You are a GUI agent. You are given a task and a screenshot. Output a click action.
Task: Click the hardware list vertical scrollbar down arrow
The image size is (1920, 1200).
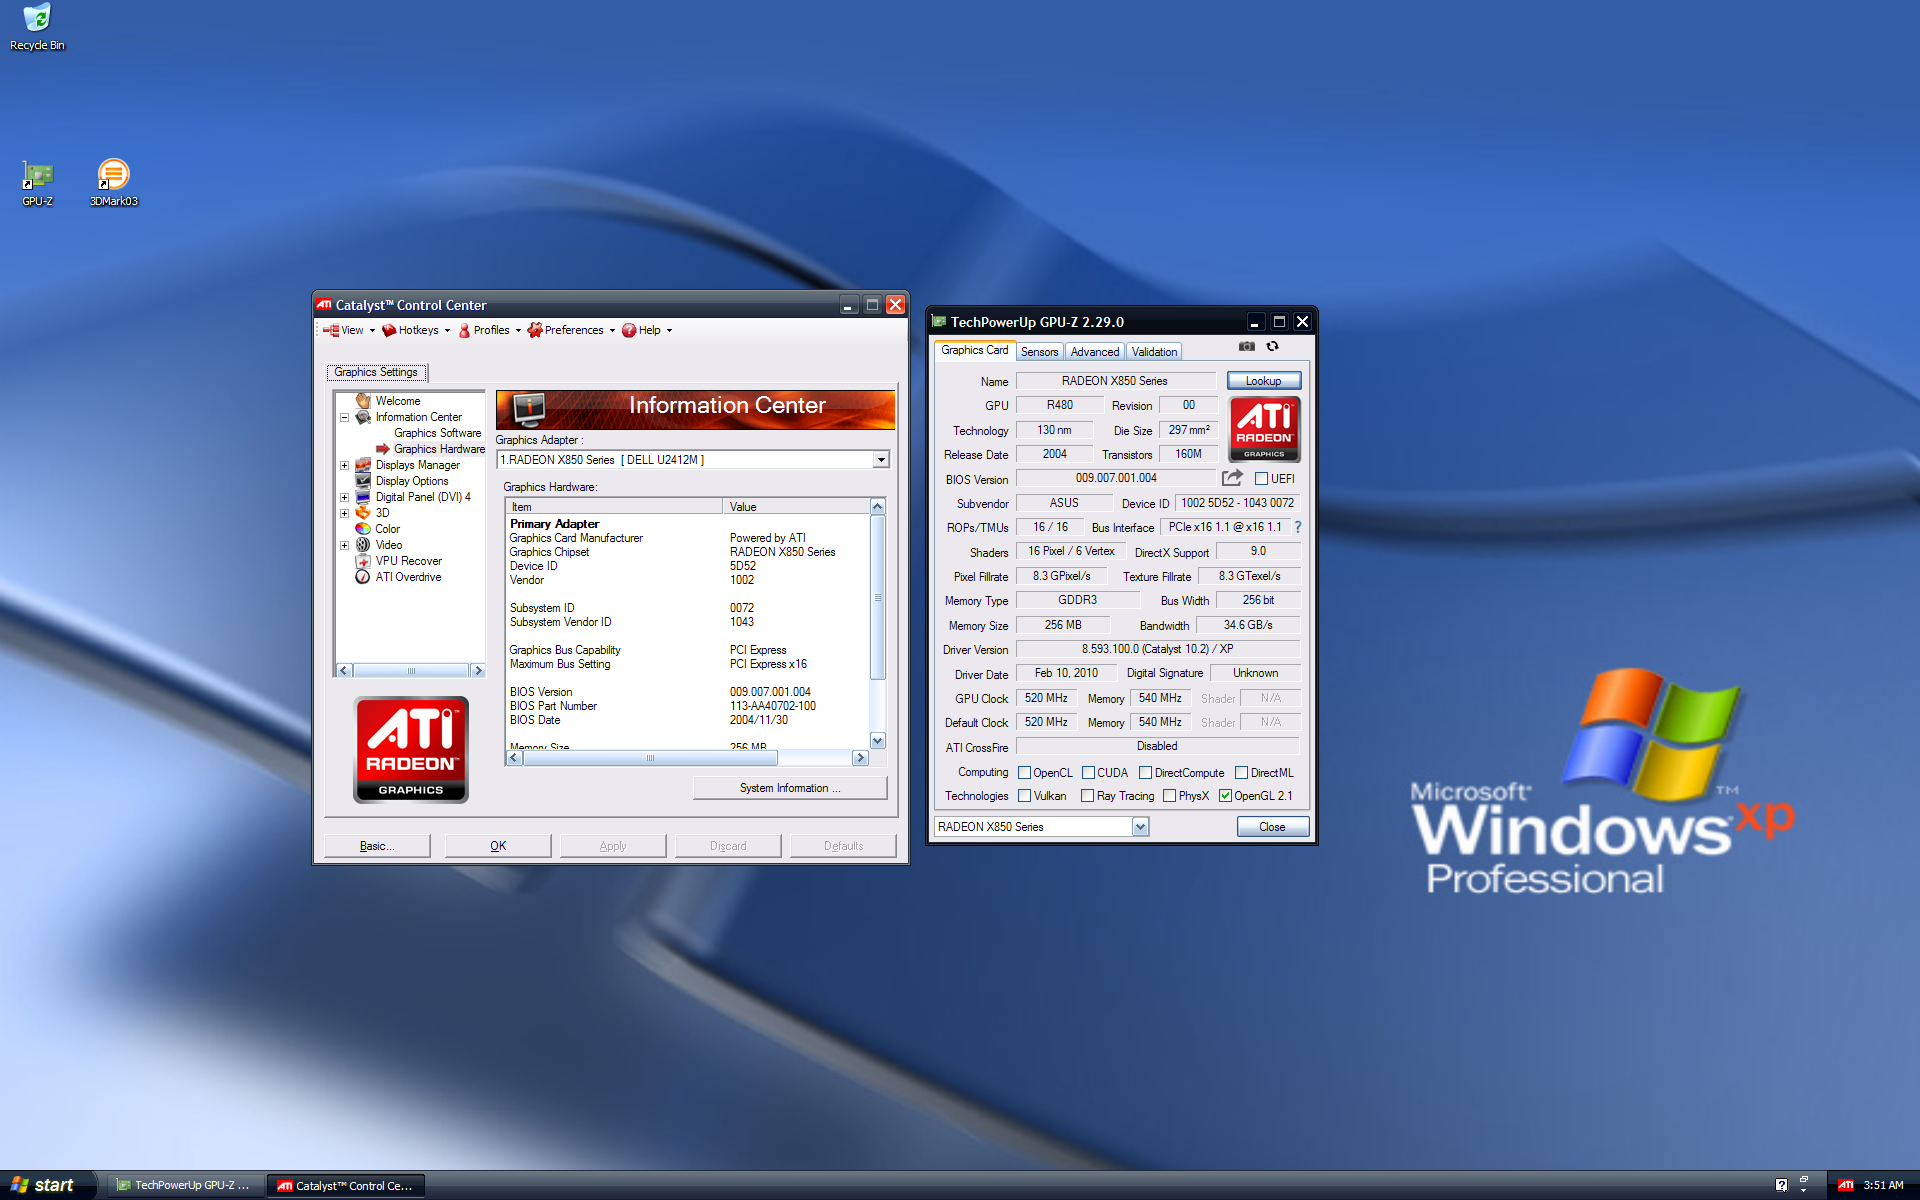tap(878, 741)
